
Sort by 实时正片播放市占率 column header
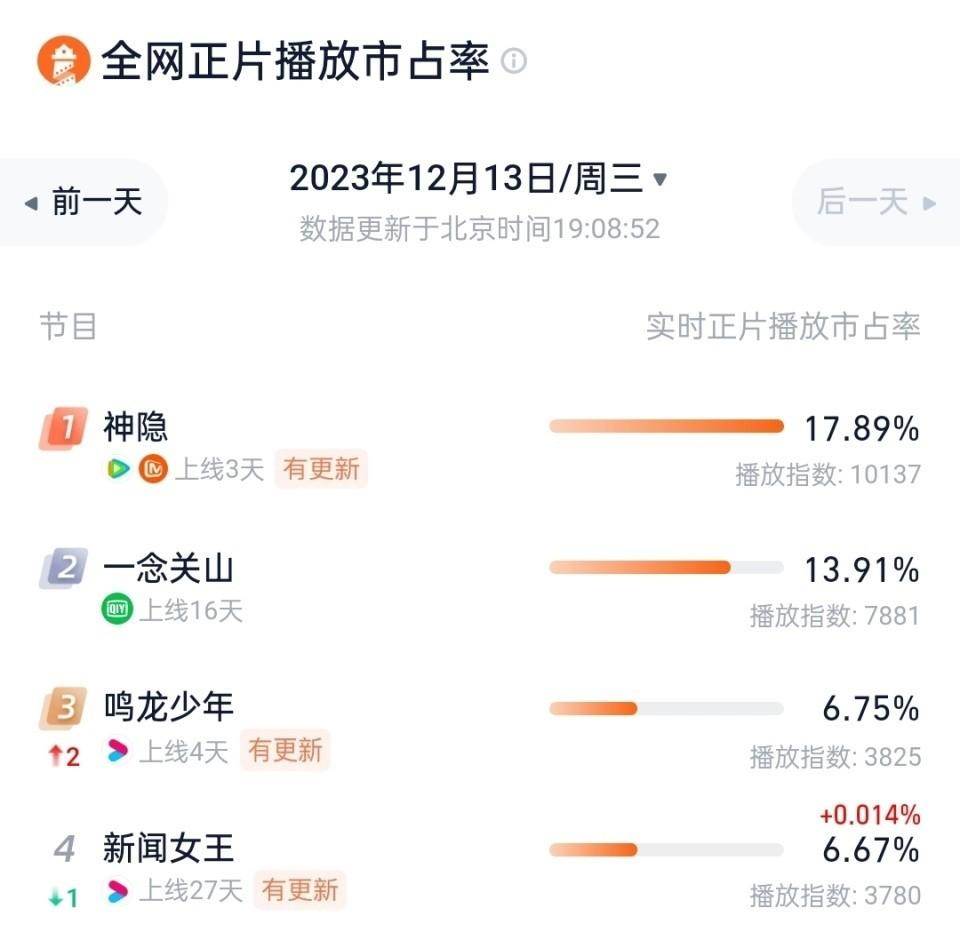click(x=783, y=326)
